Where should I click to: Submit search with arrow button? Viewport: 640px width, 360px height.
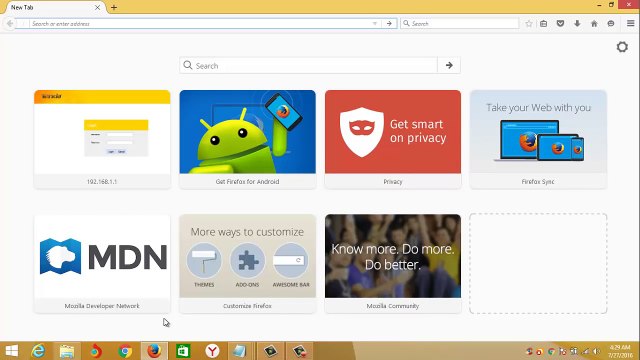[449, 65]
